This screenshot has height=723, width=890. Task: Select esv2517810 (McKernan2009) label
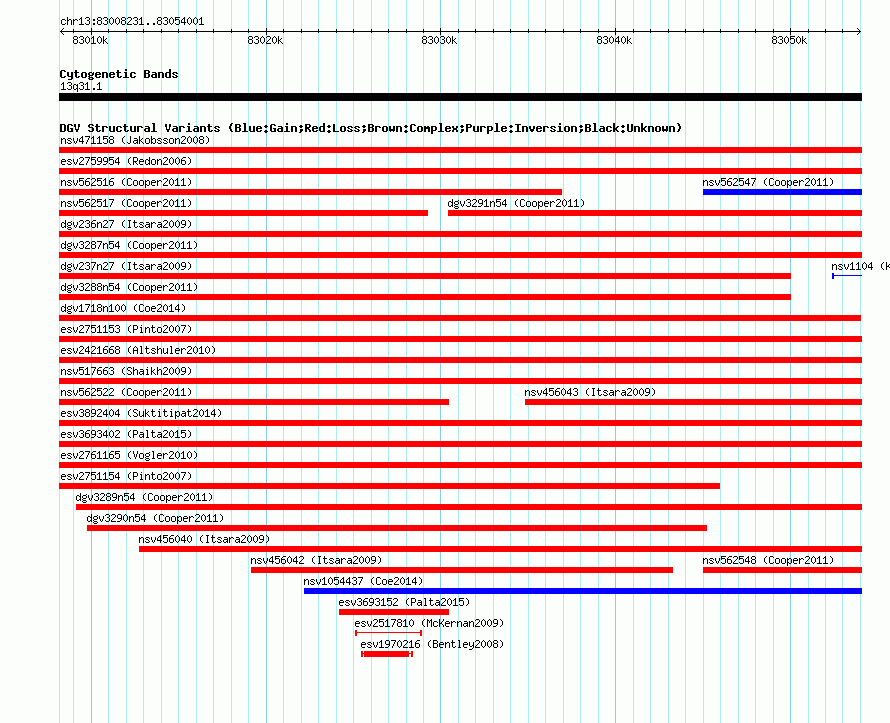429,623
